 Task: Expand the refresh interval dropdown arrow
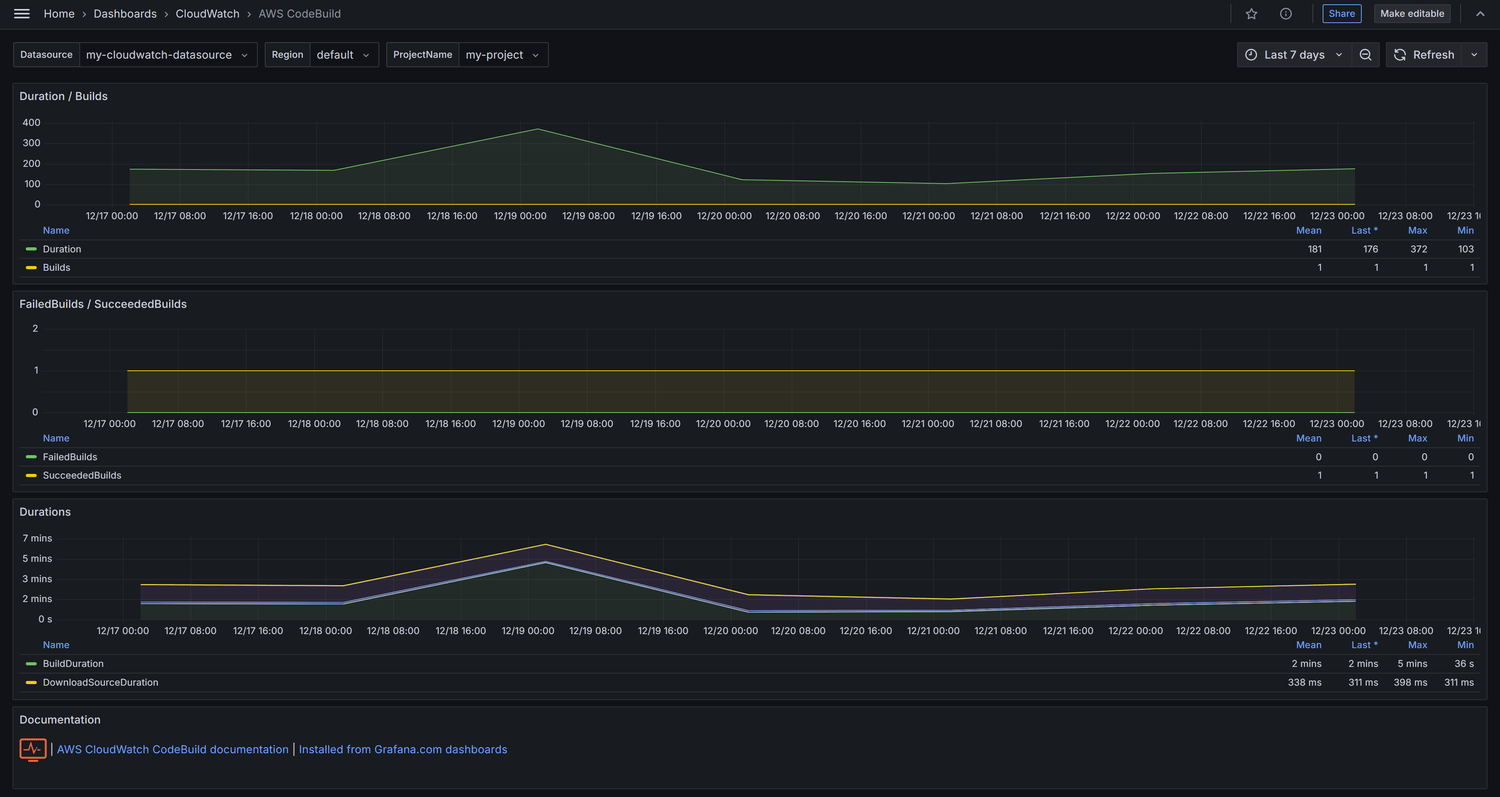pyautogui.click(x=1474, y=55)
